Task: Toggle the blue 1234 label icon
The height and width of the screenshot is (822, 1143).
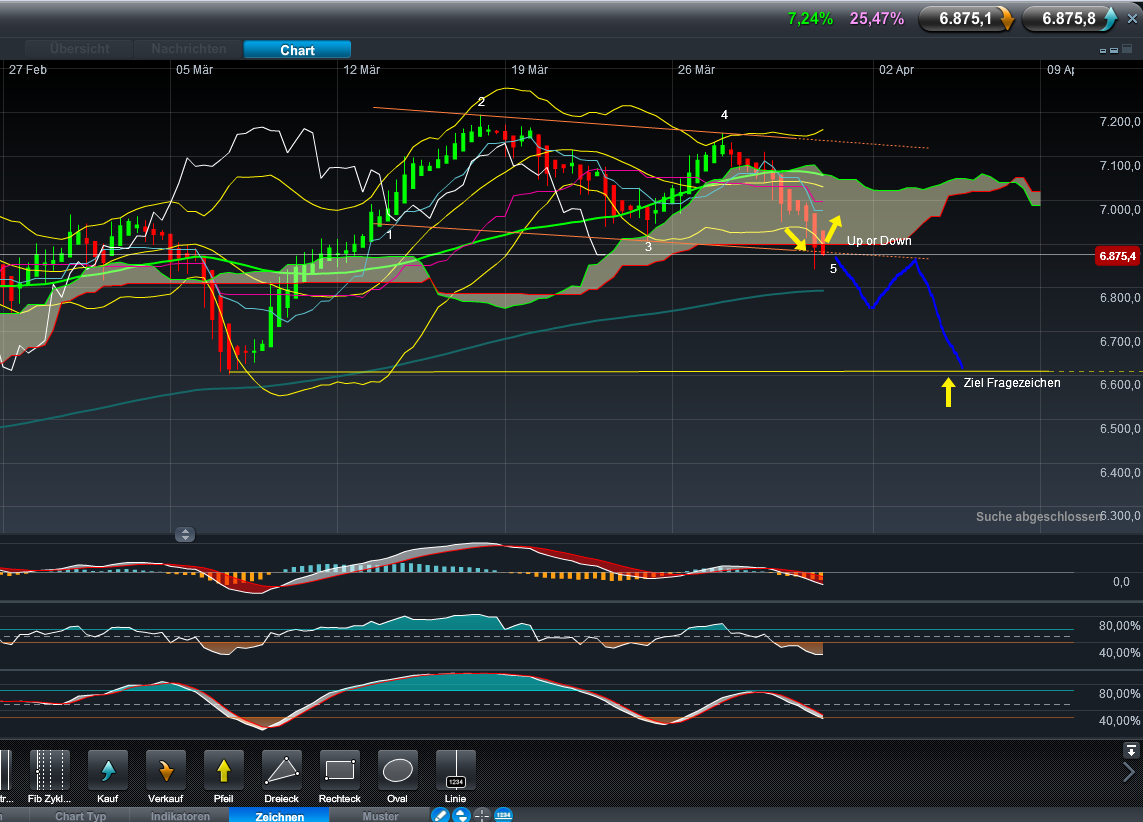Action: pyautogui.click(x=503, y=815)
